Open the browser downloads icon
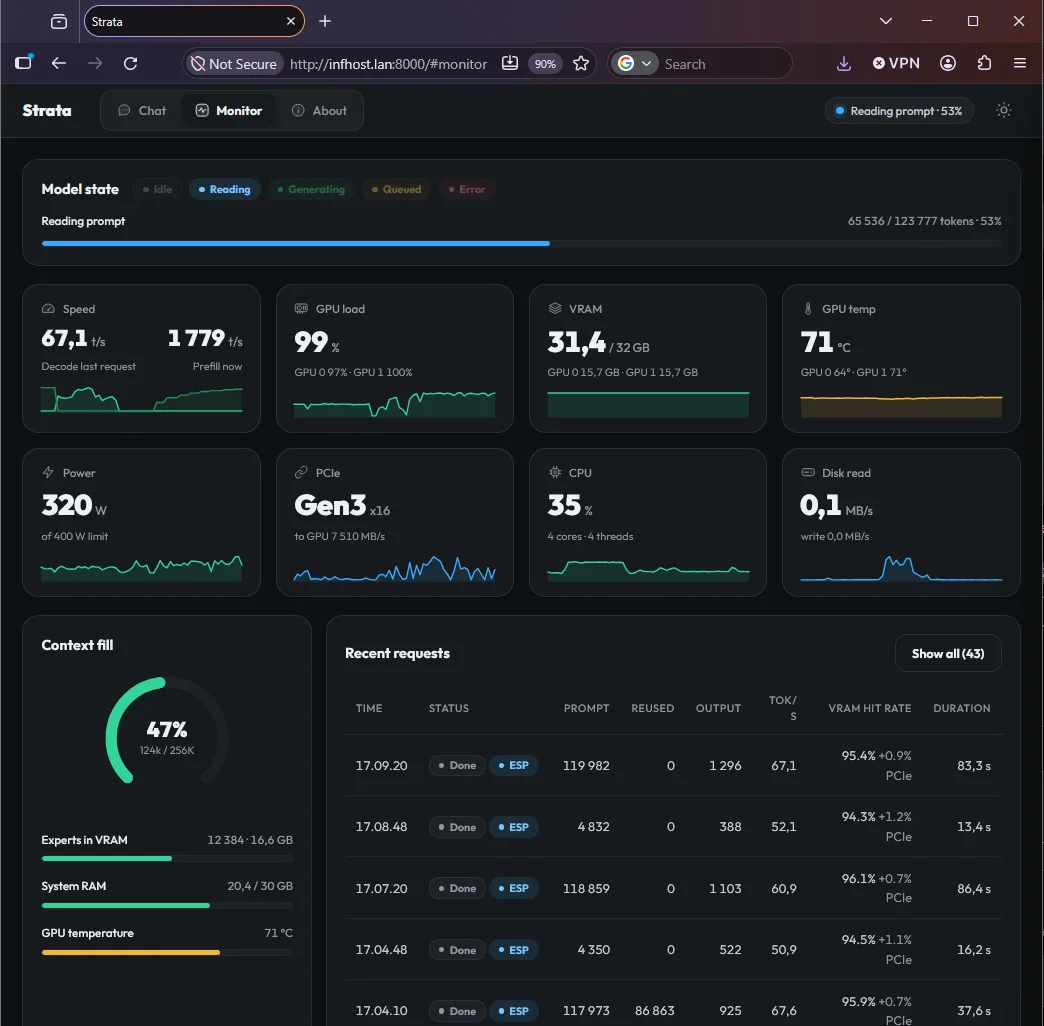The height and width of the screenshot is (1026, 1044). click(844, 63)
